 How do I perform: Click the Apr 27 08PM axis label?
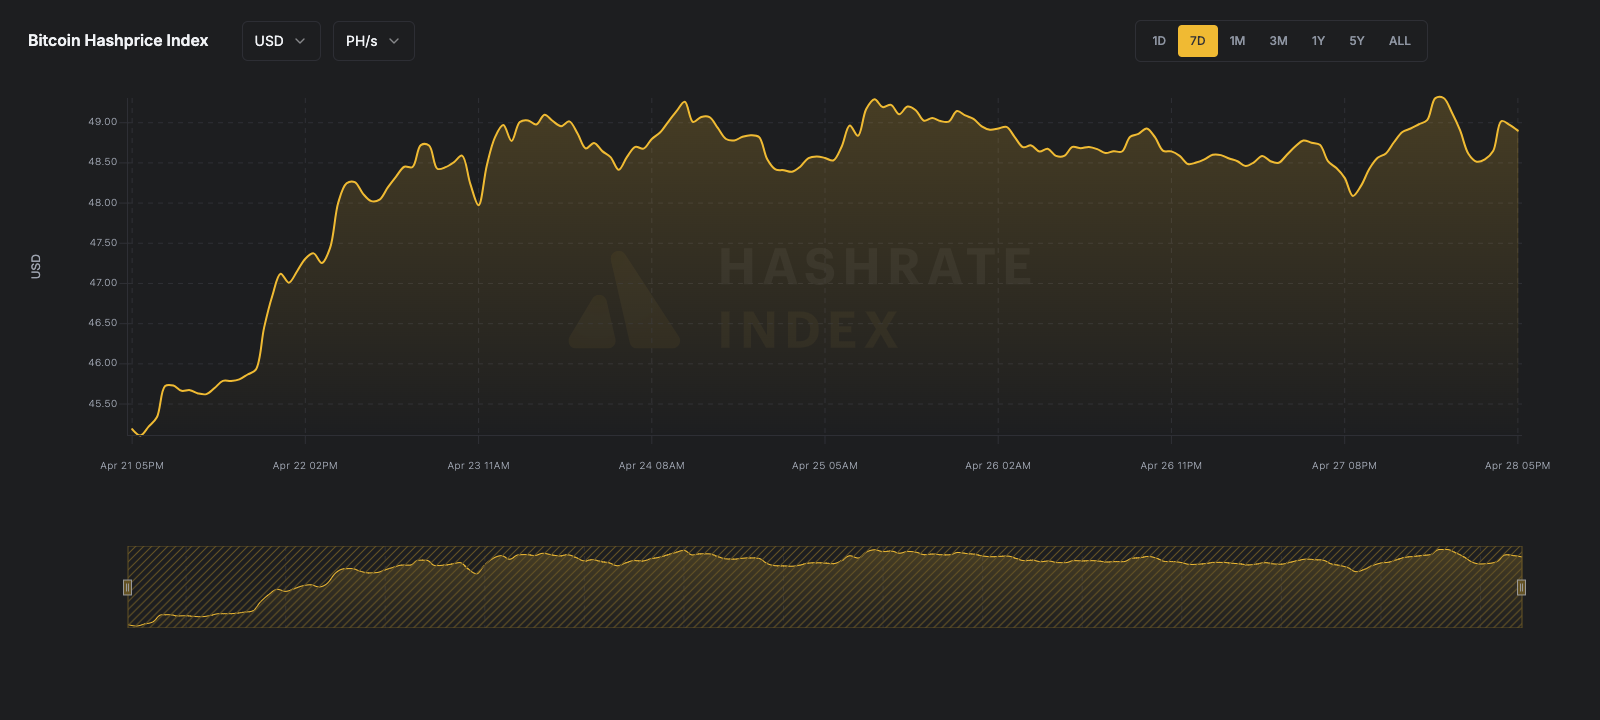click(1344, 466)
